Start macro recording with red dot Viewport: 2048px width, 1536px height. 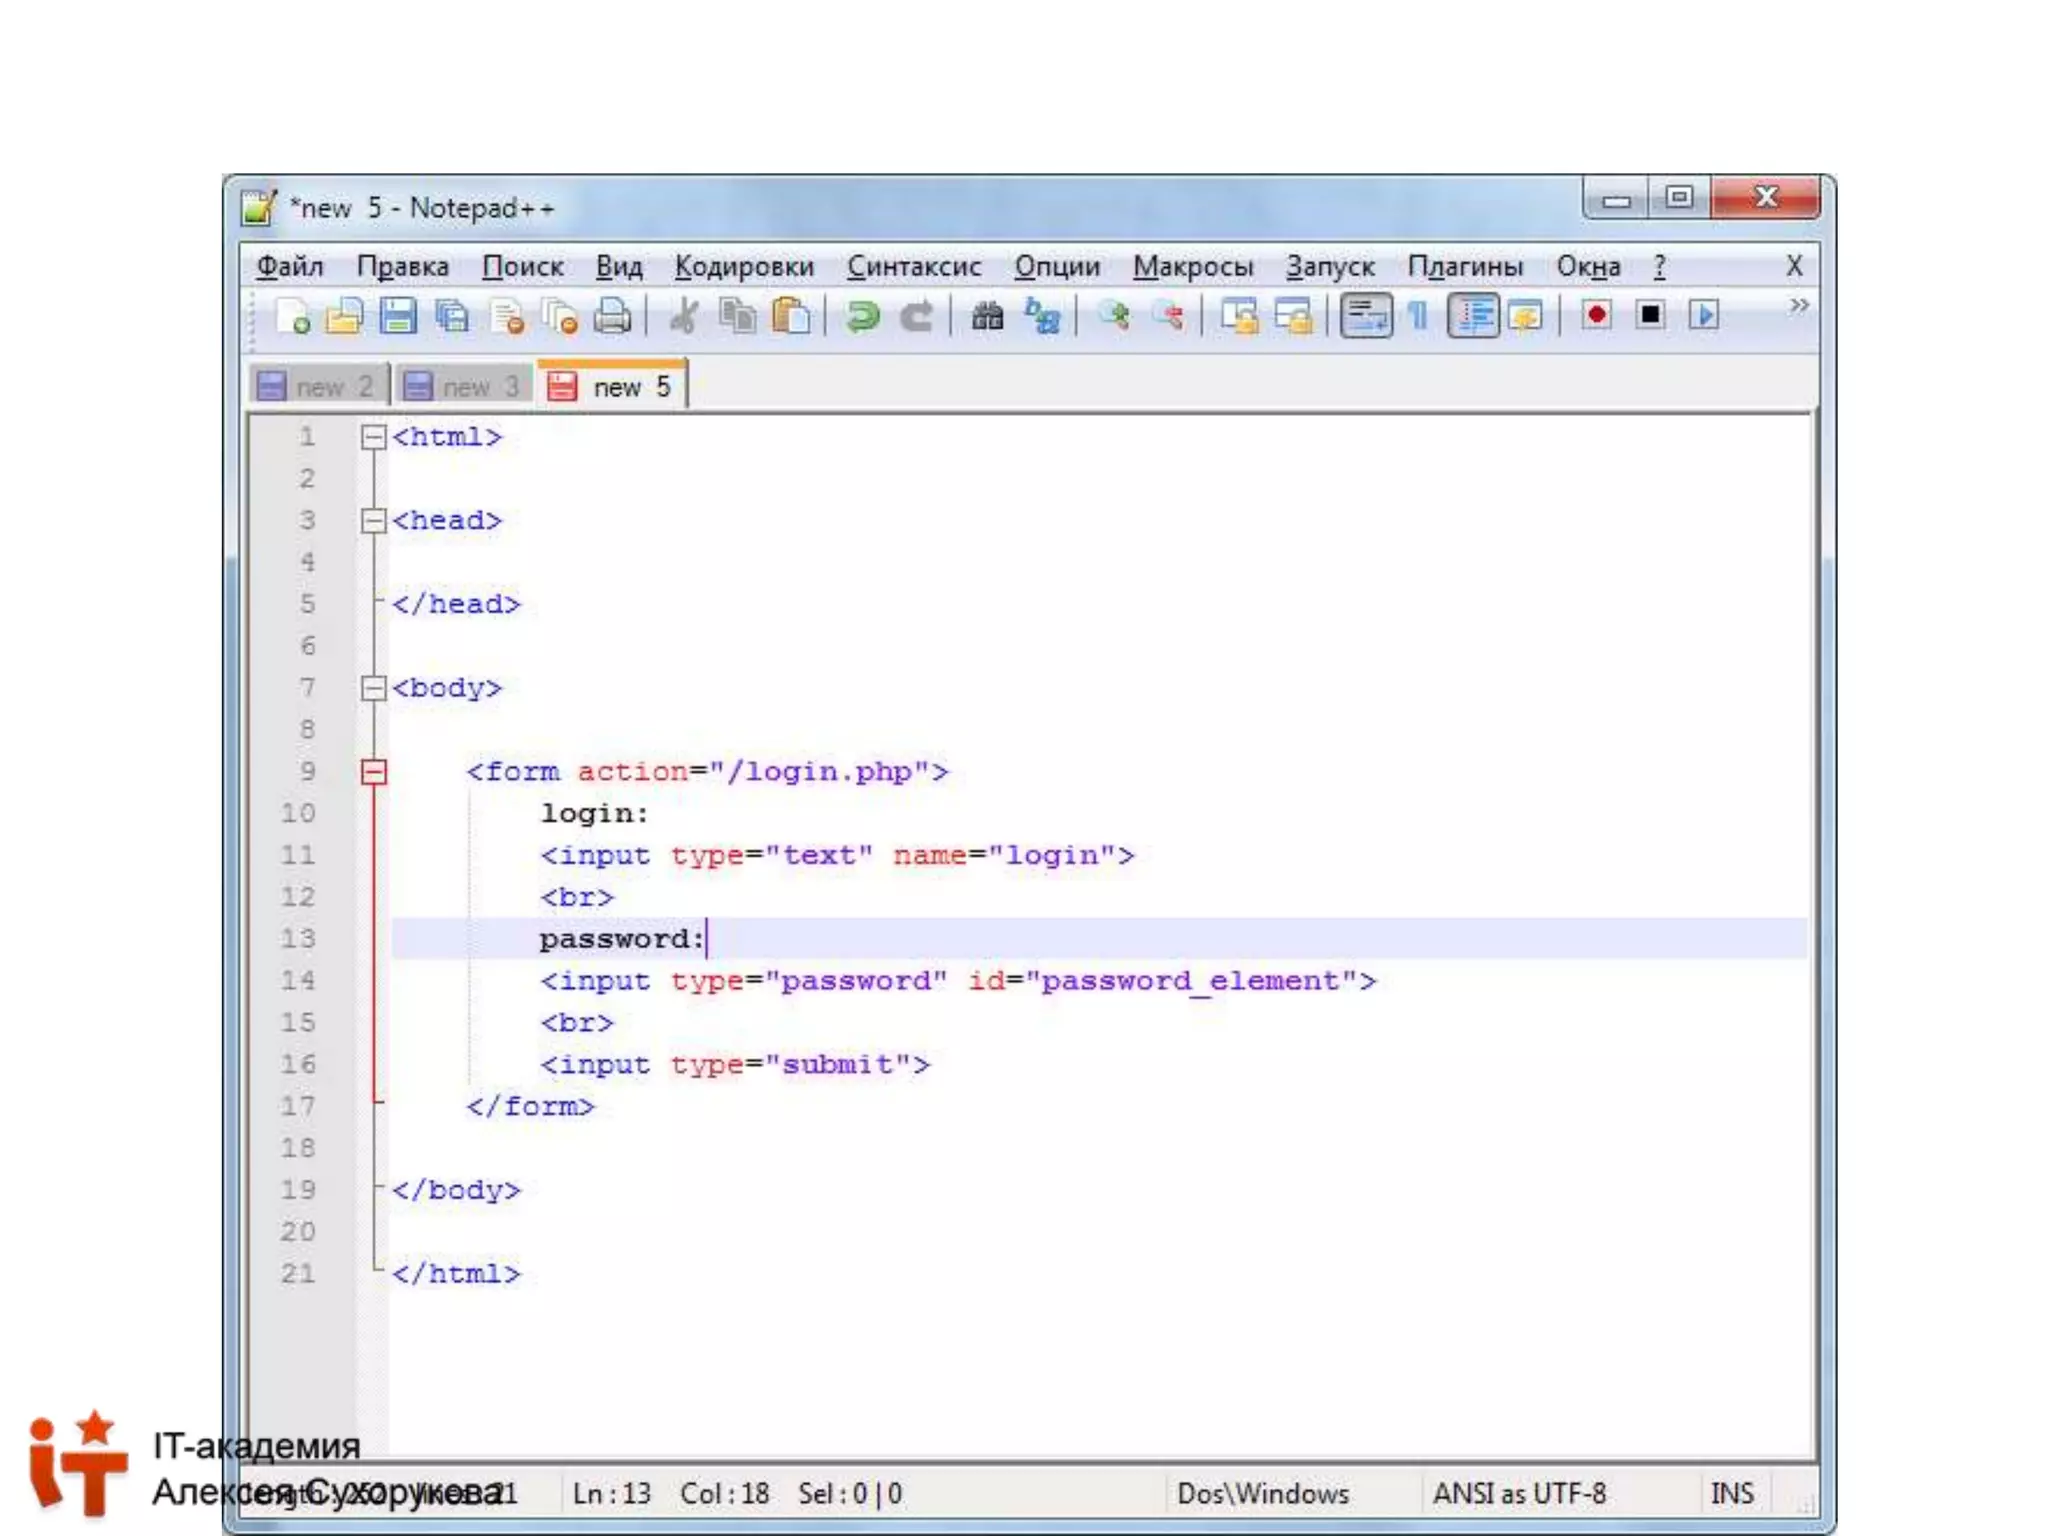point(1596,316)
